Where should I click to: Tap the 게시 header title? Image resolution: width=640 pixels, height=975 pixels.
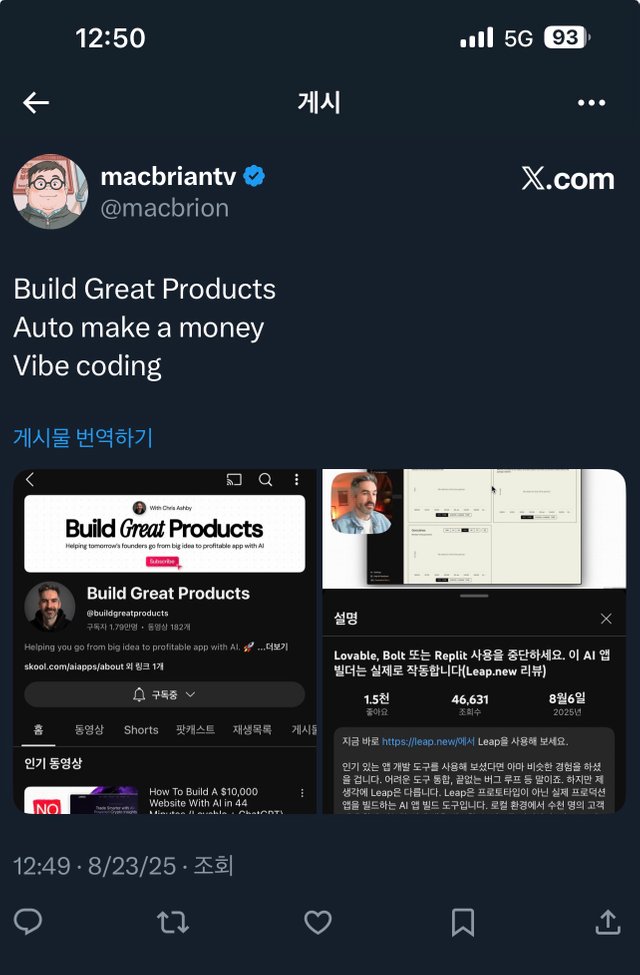(319, 103)
